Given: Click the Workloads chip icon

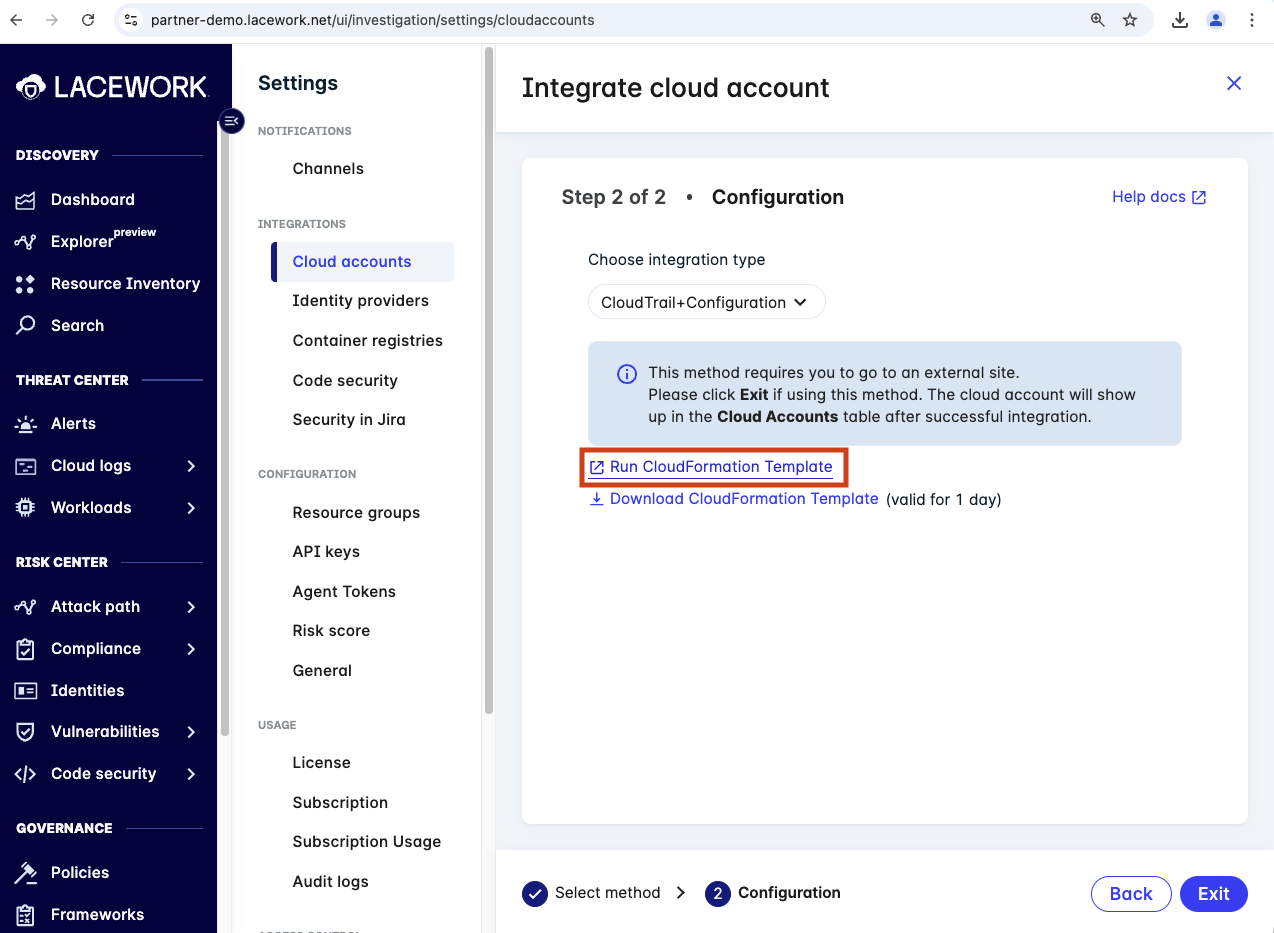Looking at the screenshot, I should click(x=26, y=508).
